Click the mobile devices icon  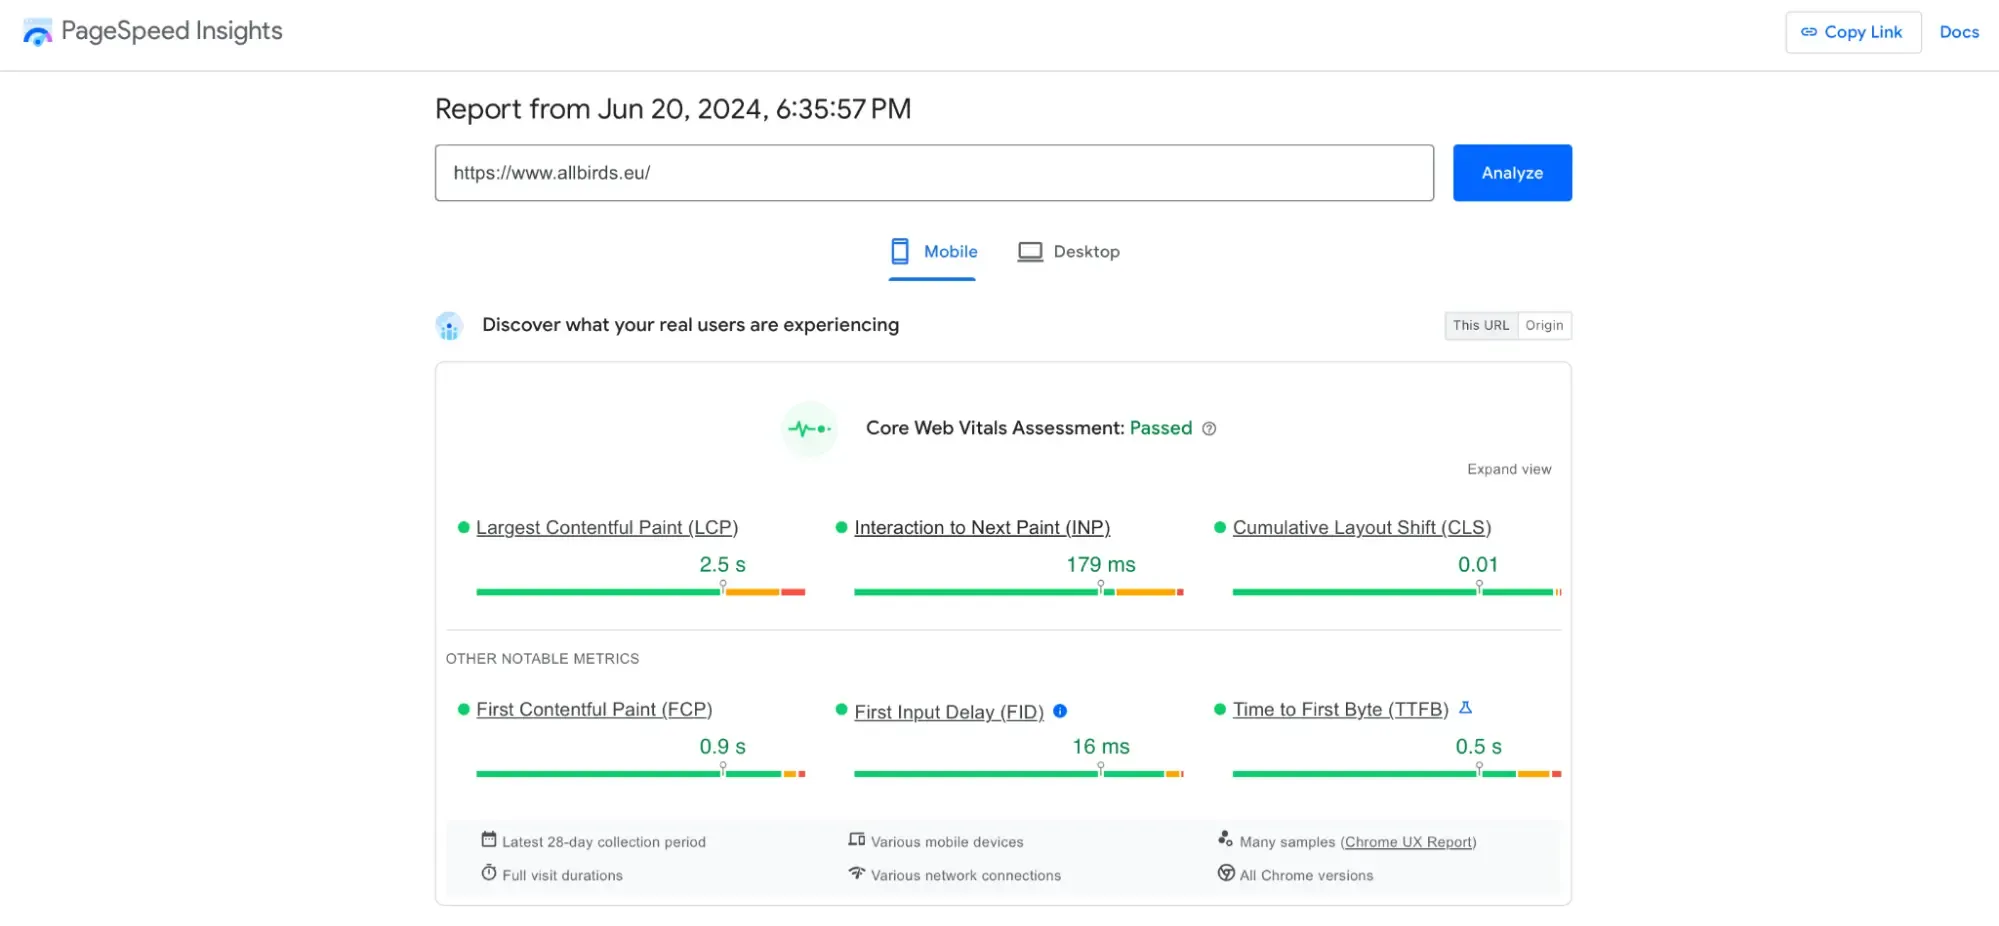coord(857,839)
